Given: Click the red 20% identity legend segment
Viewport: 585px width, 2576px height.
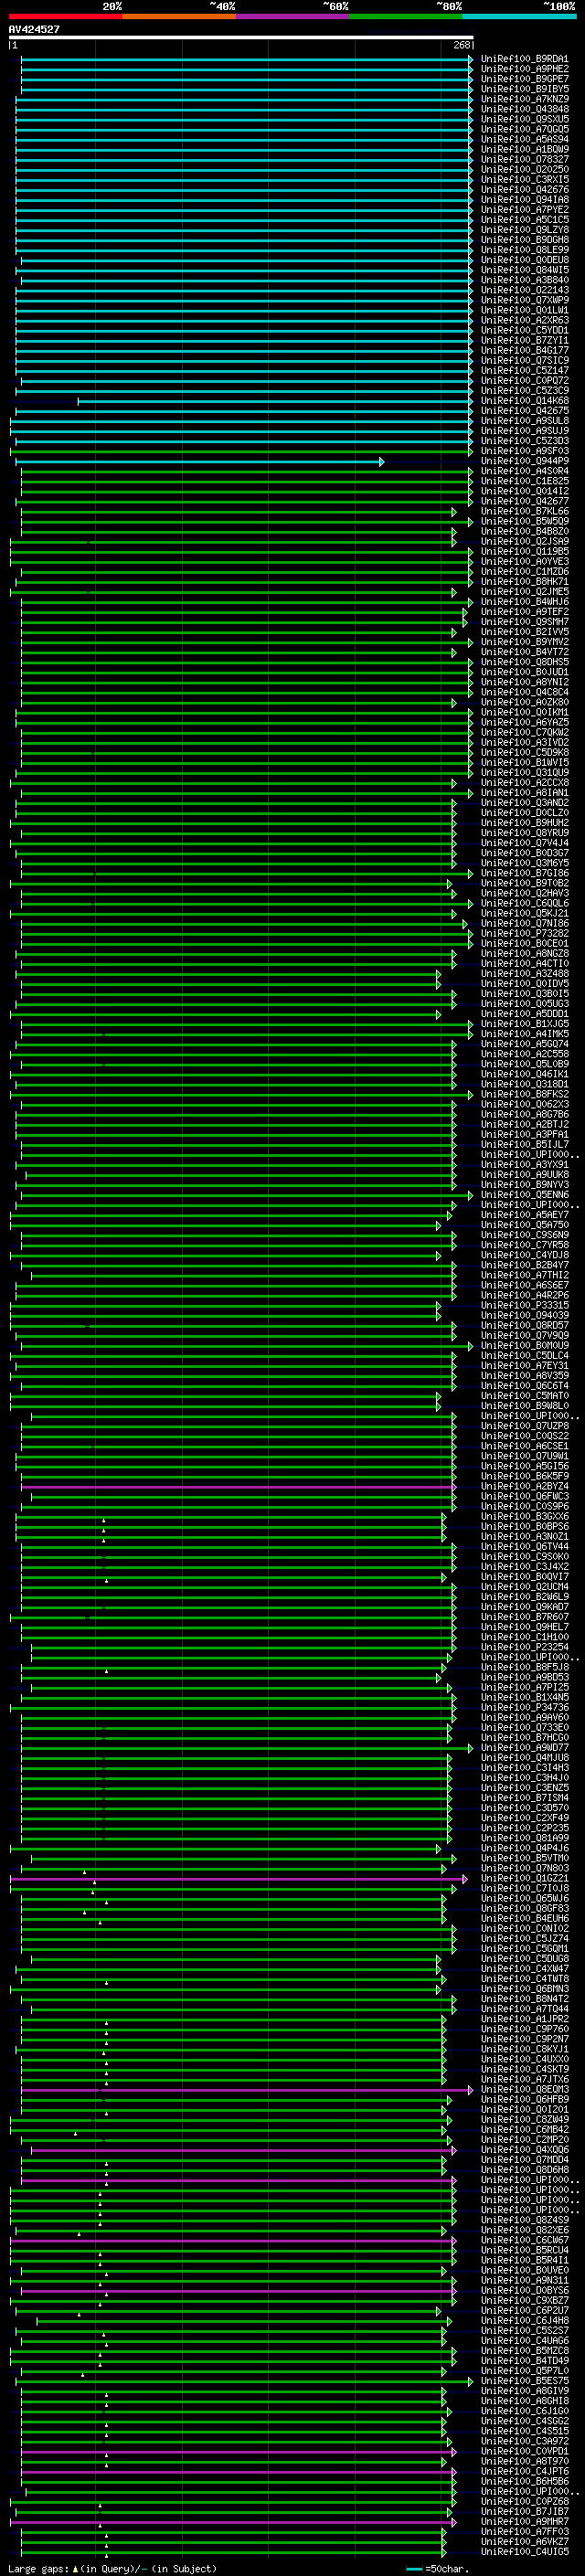Looking at the screenshot, I should tap(66, 16).
